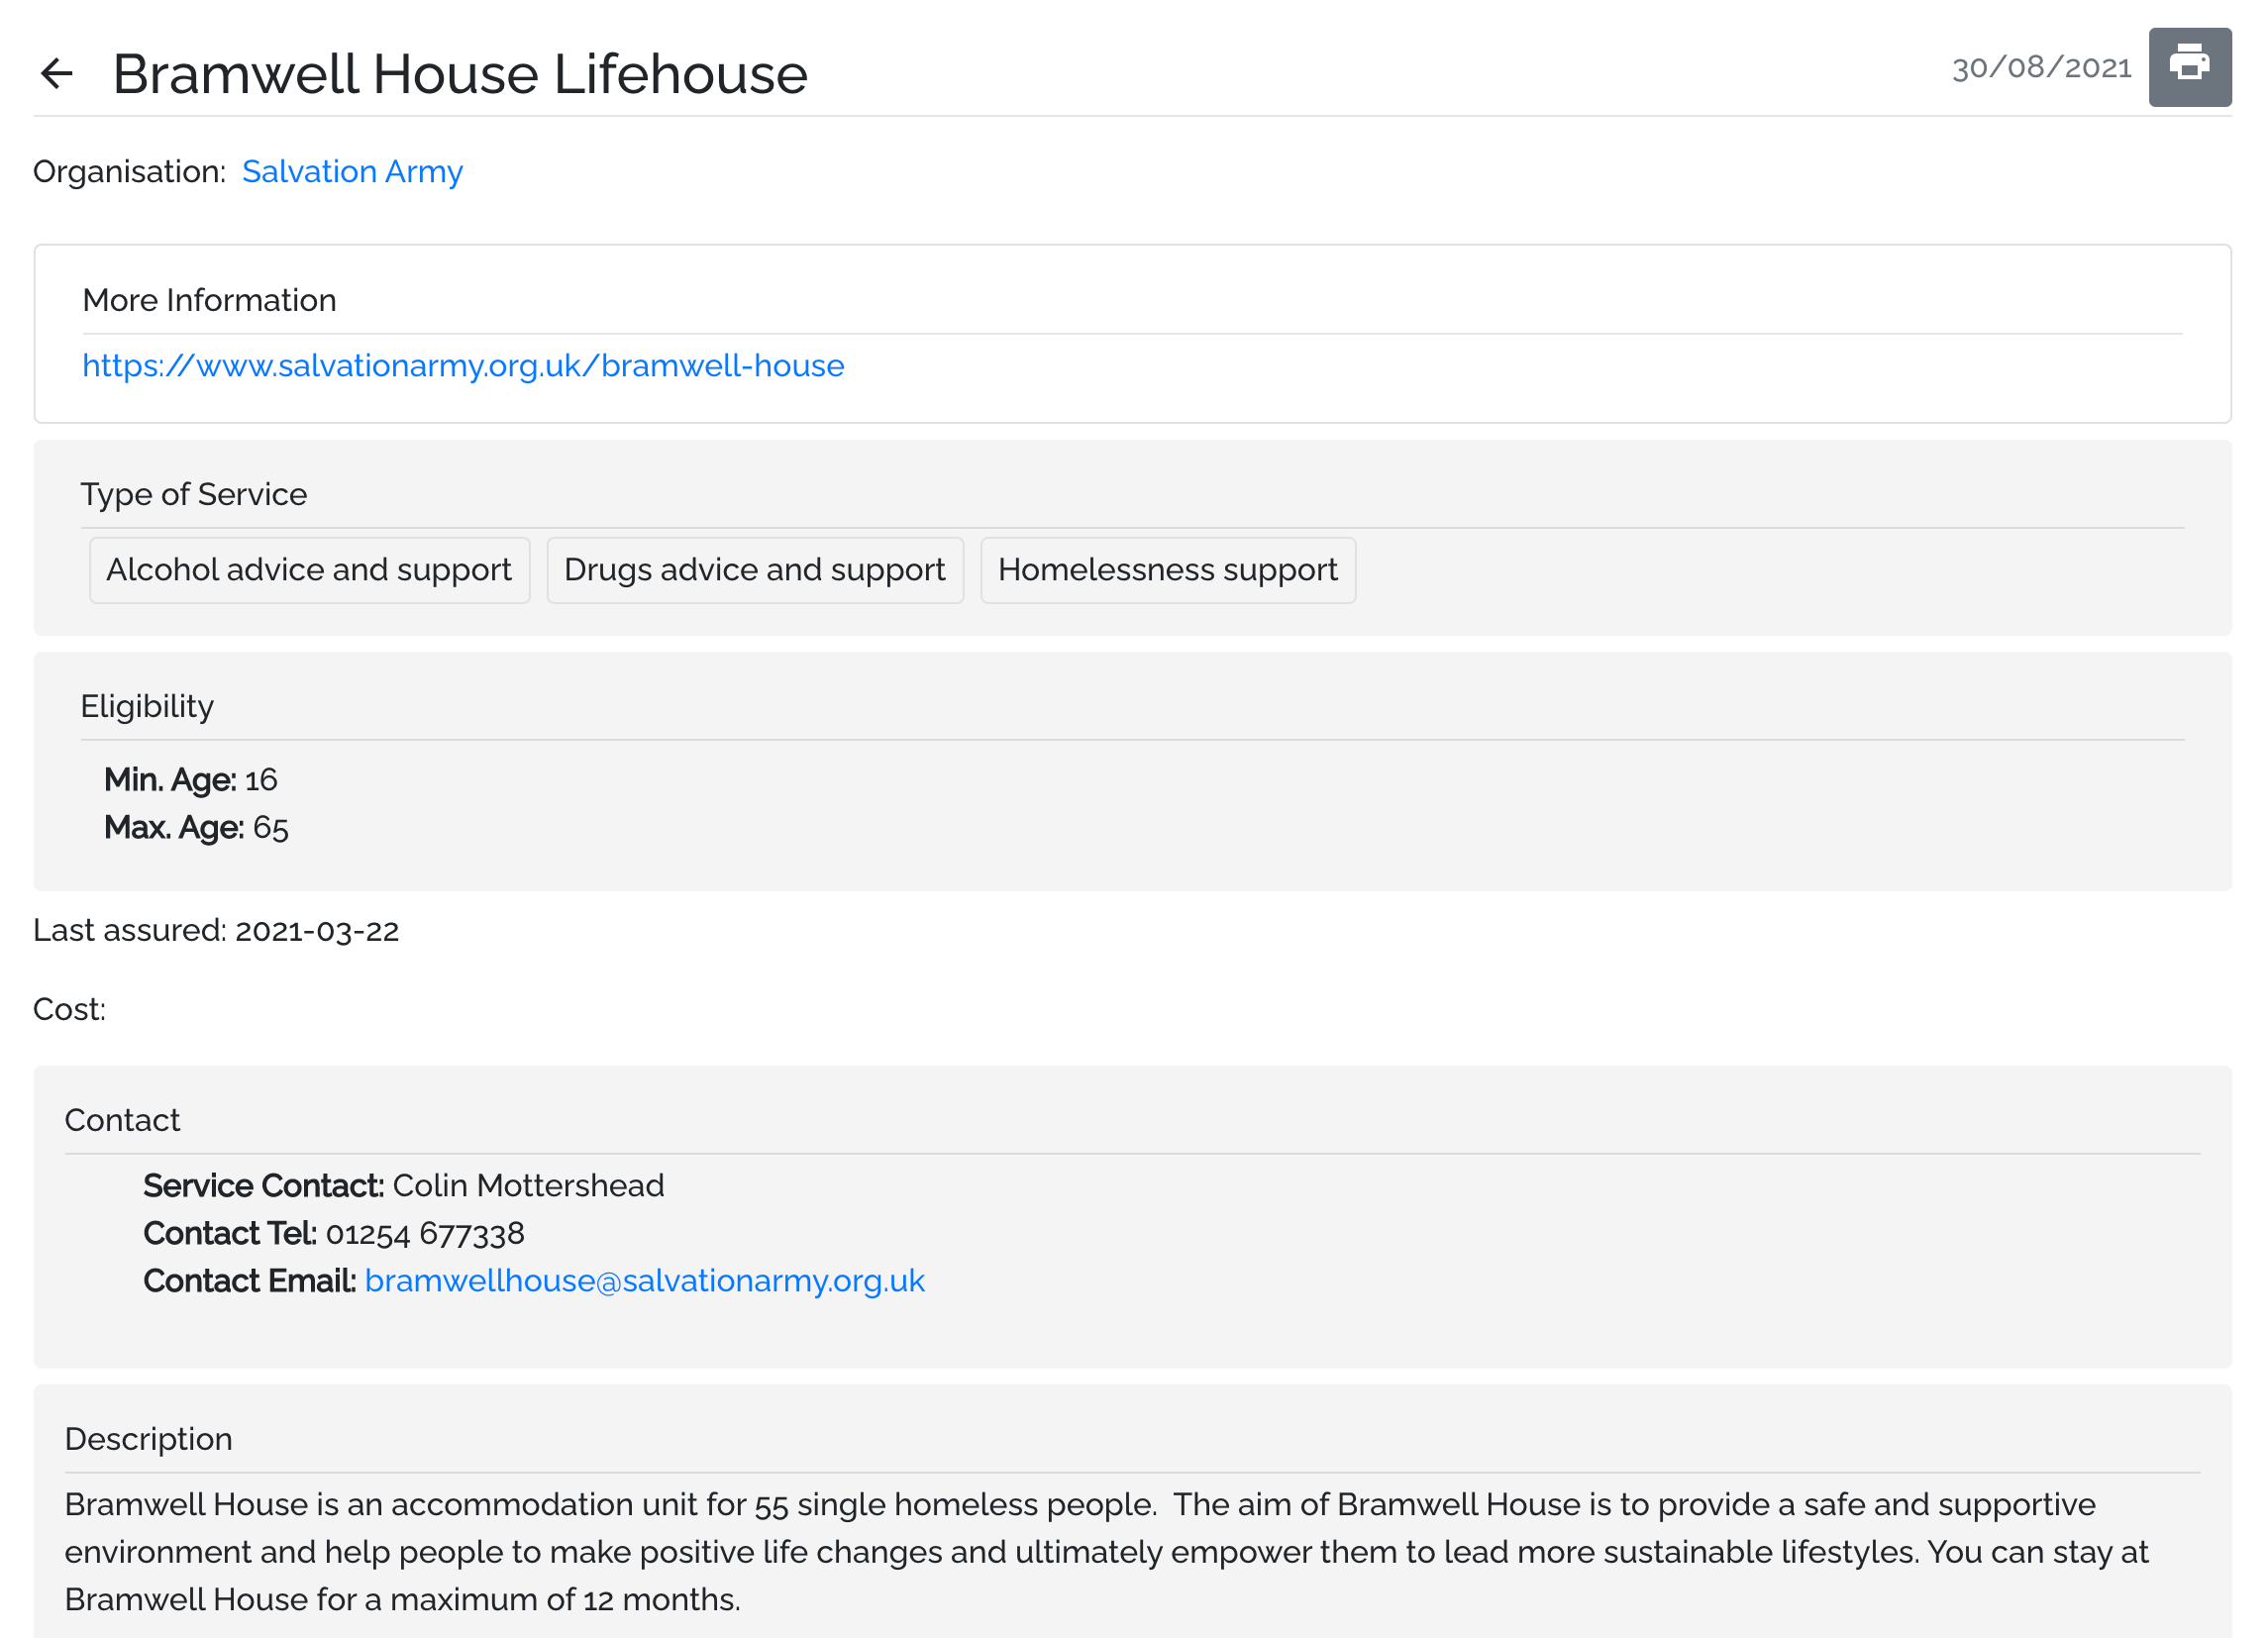Viewport: 2268px width, 1638px height.
Task: Click the Min. Age: 16 line
Action: (191, 779)
